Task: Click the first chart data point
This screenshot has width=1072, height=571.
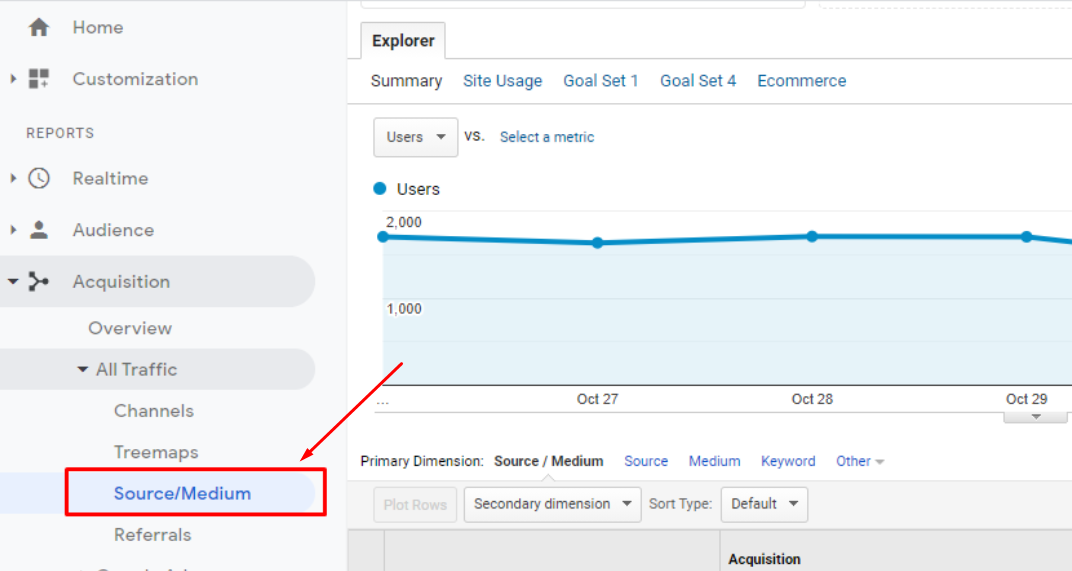Action: 384,237
